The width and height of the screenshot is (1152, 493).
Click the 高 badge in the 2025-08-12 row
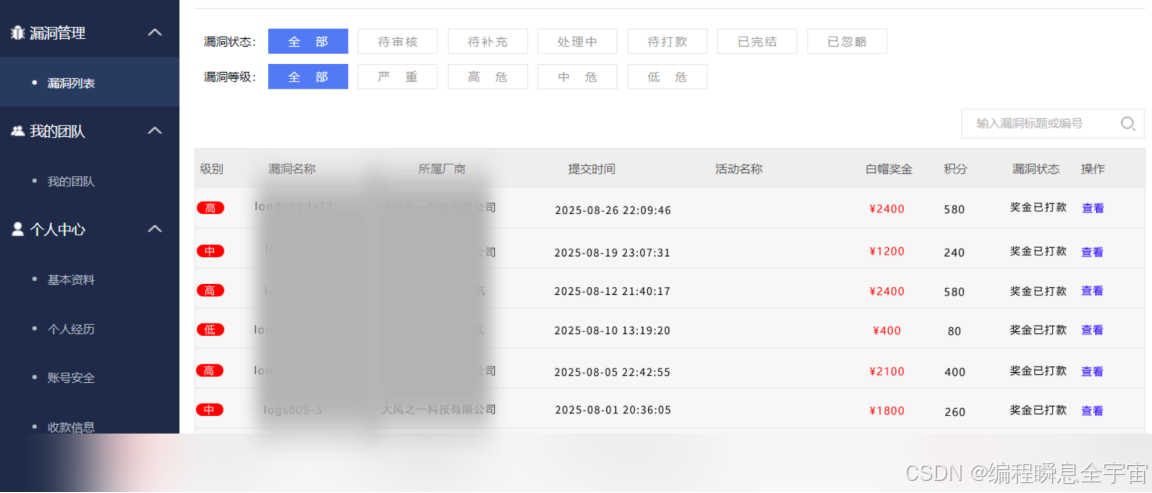(x=210, y=291)
